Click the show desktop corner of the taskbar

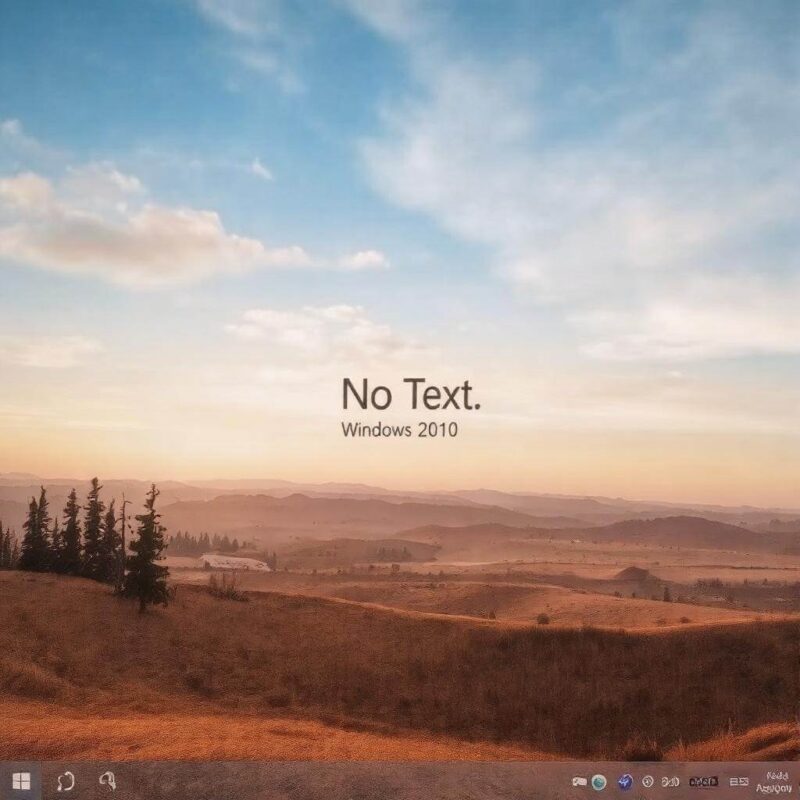tap(797, 781)
